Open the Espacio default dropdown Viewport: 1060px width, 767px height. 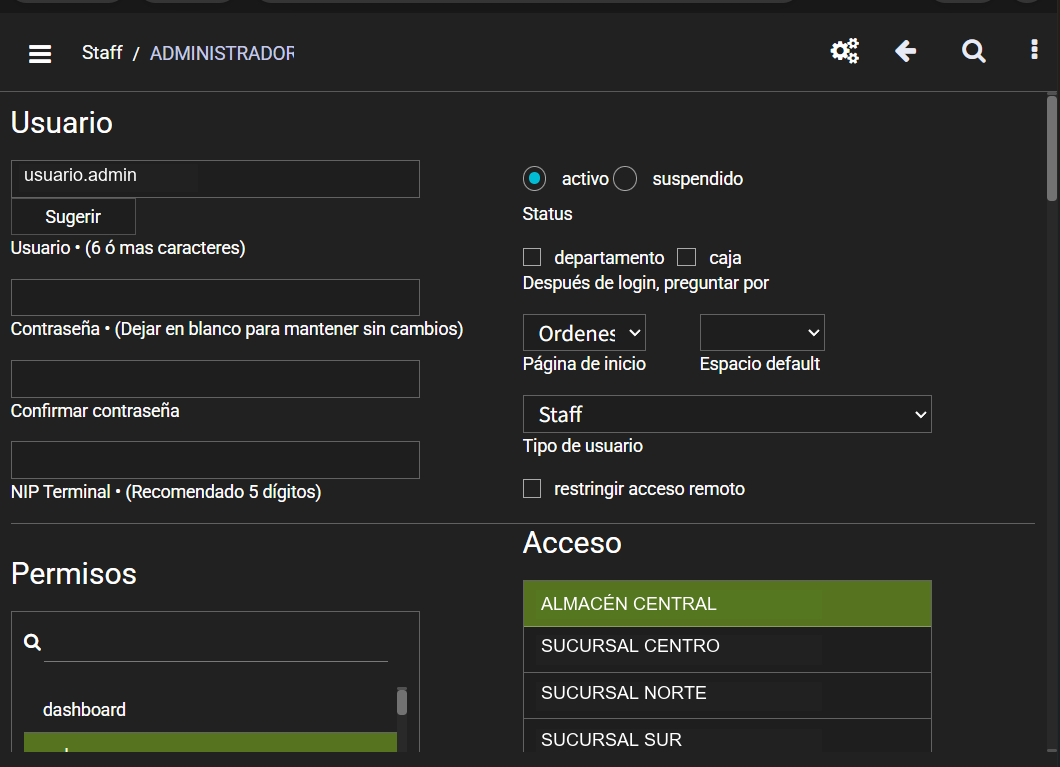click(762, 332)
